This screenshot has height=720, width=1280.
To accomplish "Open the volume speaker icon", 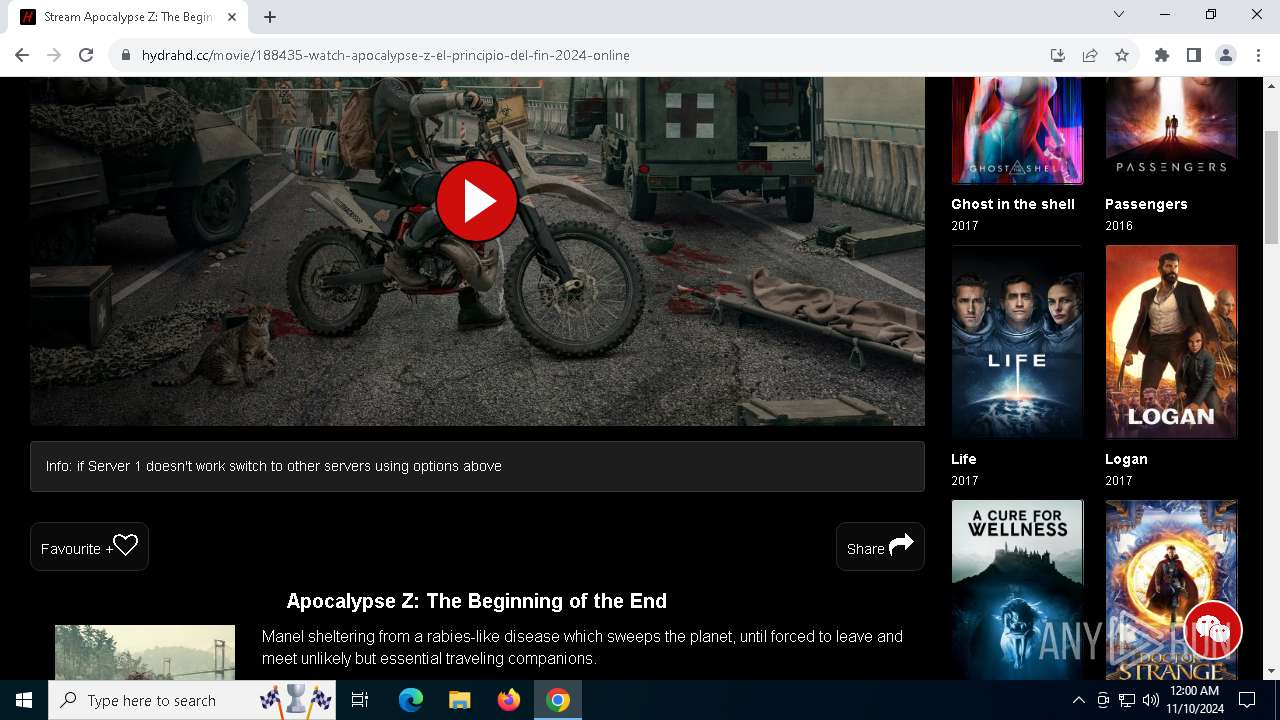I will (x=1151, y=700).
